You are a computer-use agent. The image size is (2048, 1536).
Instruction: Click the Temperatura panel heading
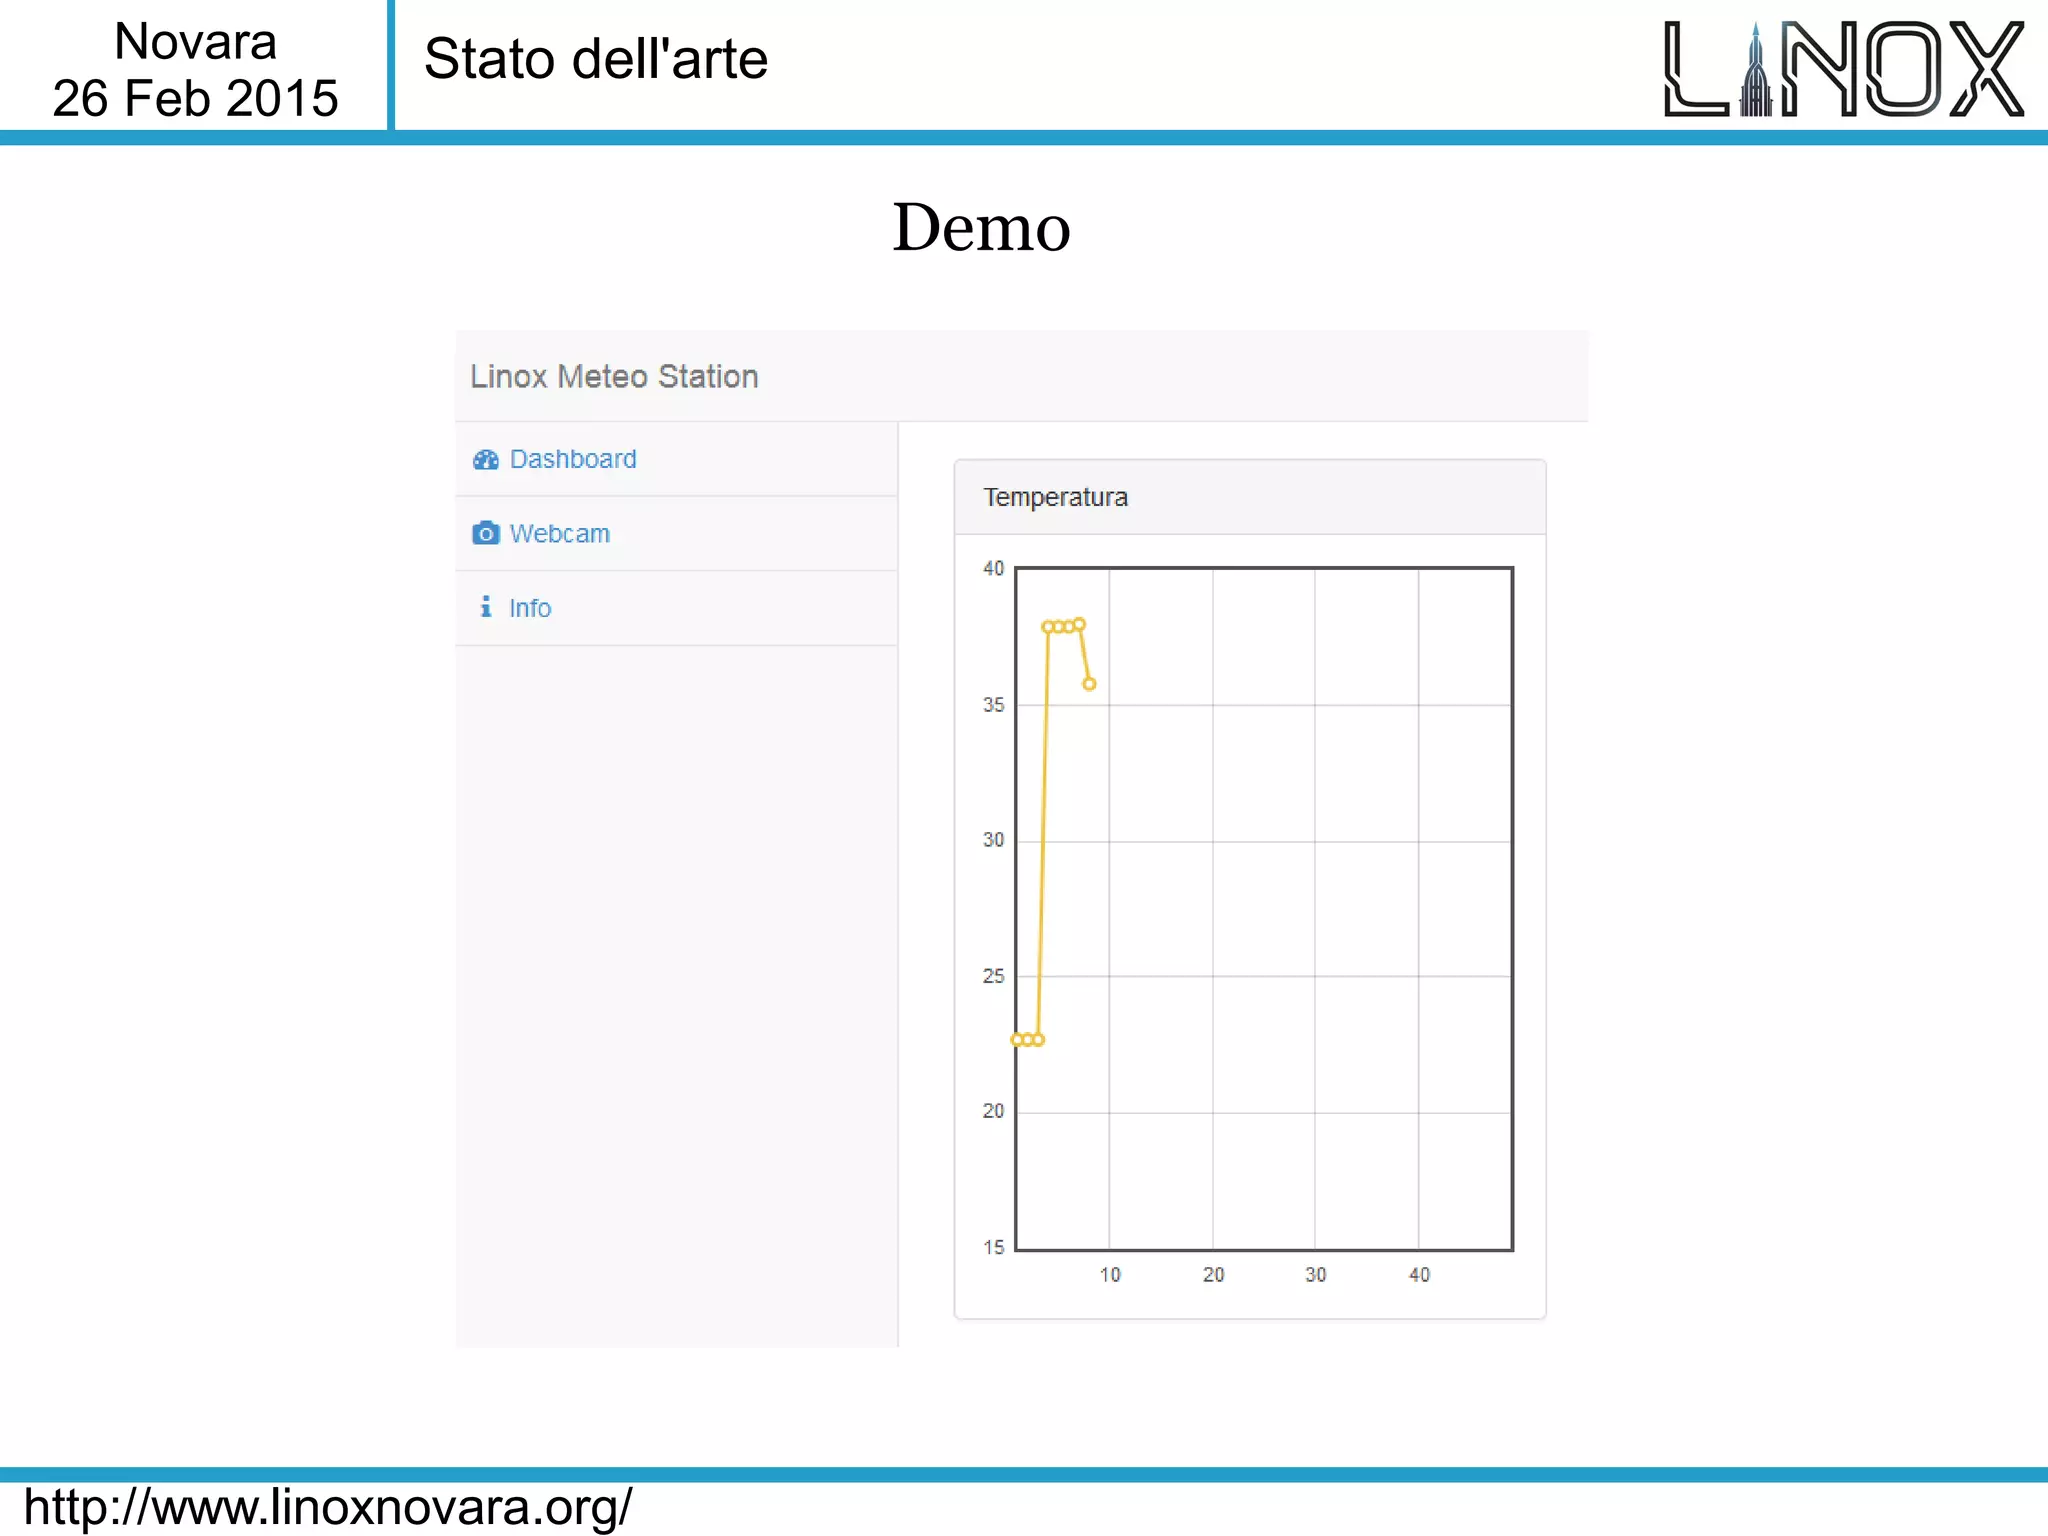coord(1055,497)
